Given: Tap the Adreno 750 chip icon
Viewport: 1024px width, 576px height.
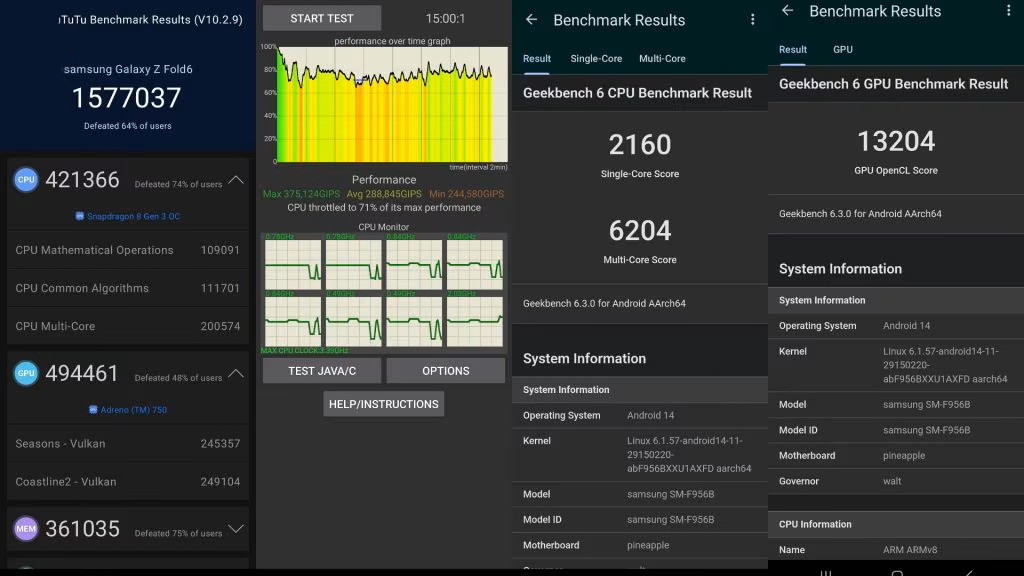Looking at the screenshot, I should (93, 410).
